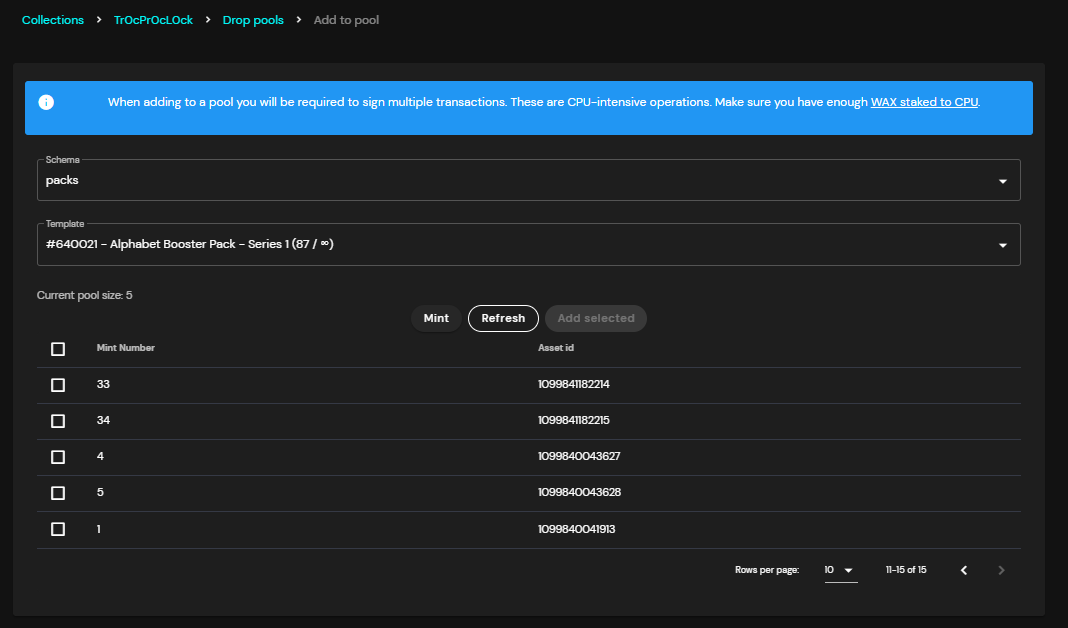The image size is (1068, 628).
Task: Check the box for mint number 33
Action: pos(58,385)
